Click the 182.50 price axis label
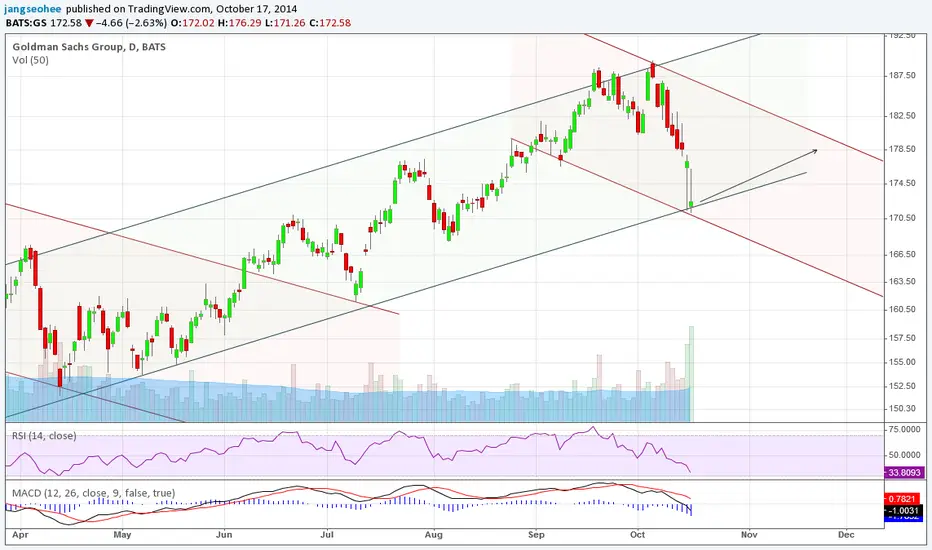 (x=902, y=115)
